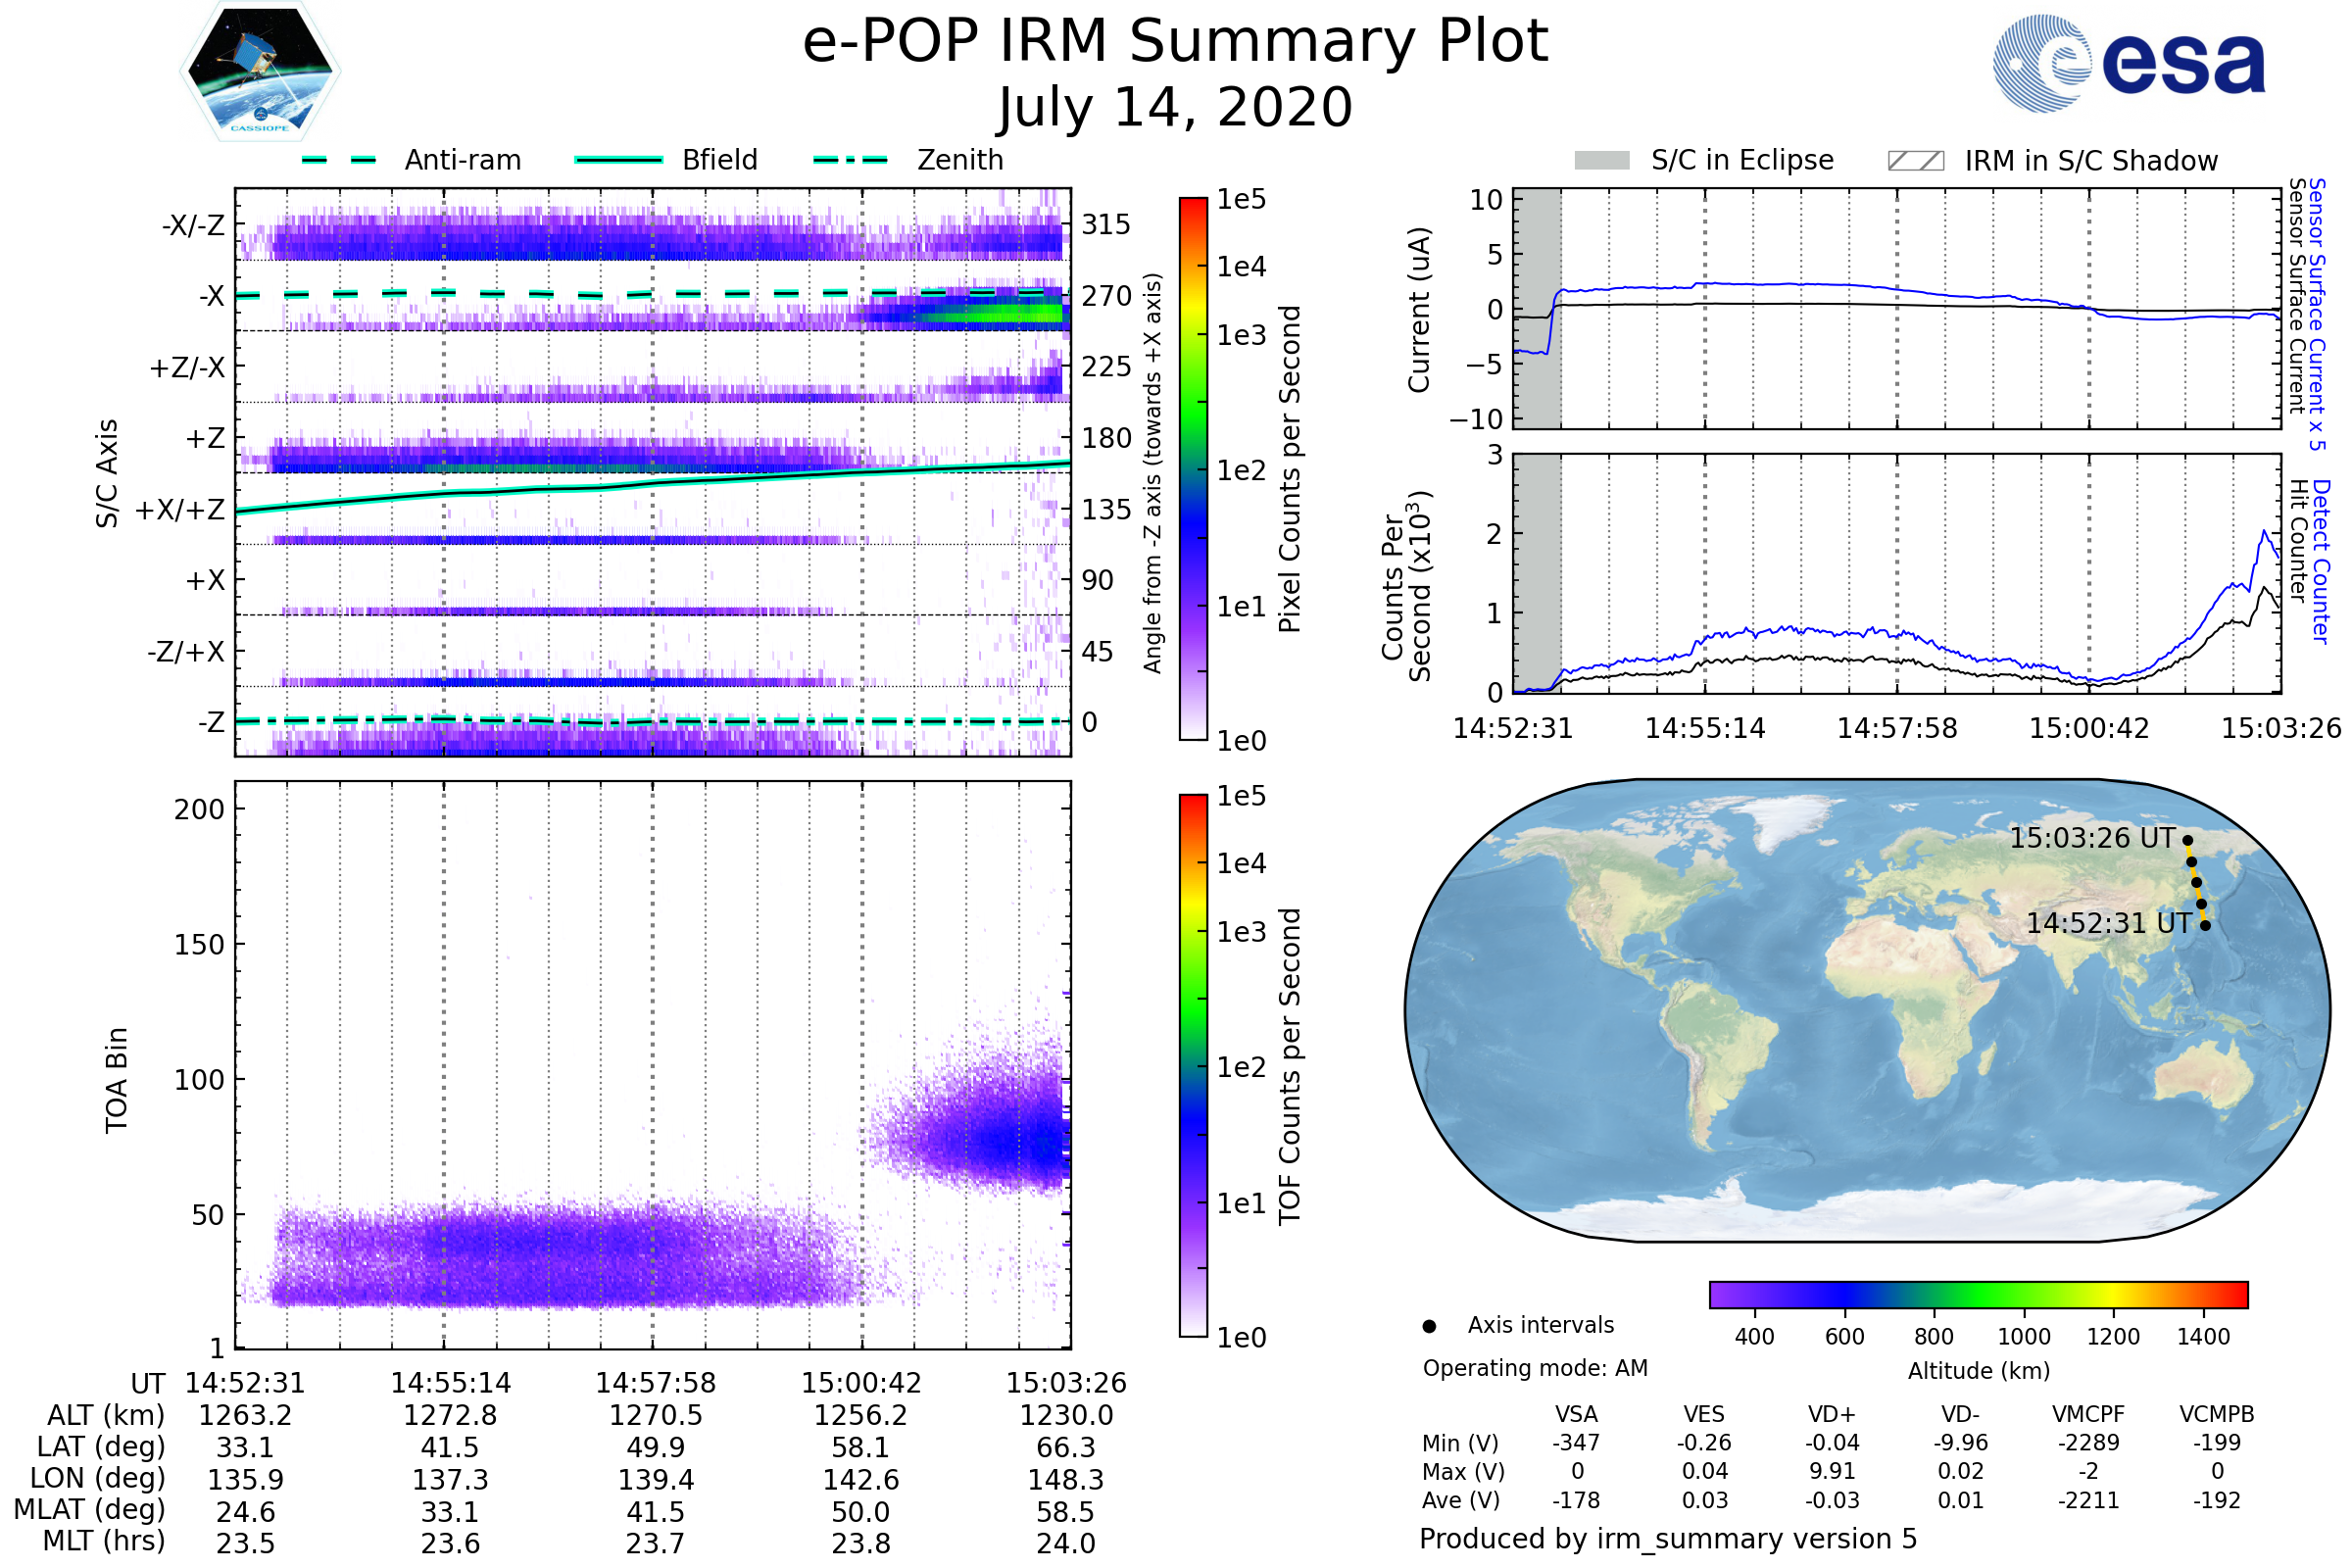Click the IRM in S/C Shadow hatched swatch
Image resolution: width=2352 pixels, height=1568 pixels.
1916,161
